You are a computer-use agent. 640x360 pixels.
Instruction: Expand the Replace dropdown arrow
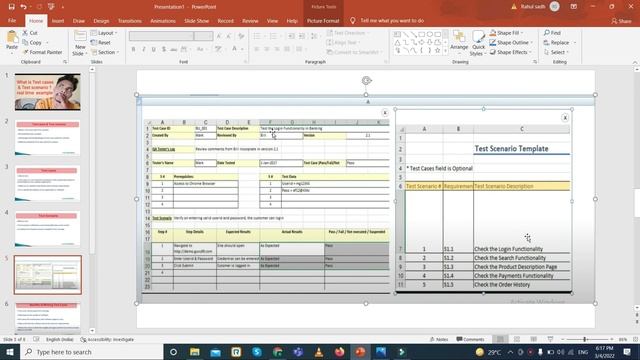coord(575,42)
